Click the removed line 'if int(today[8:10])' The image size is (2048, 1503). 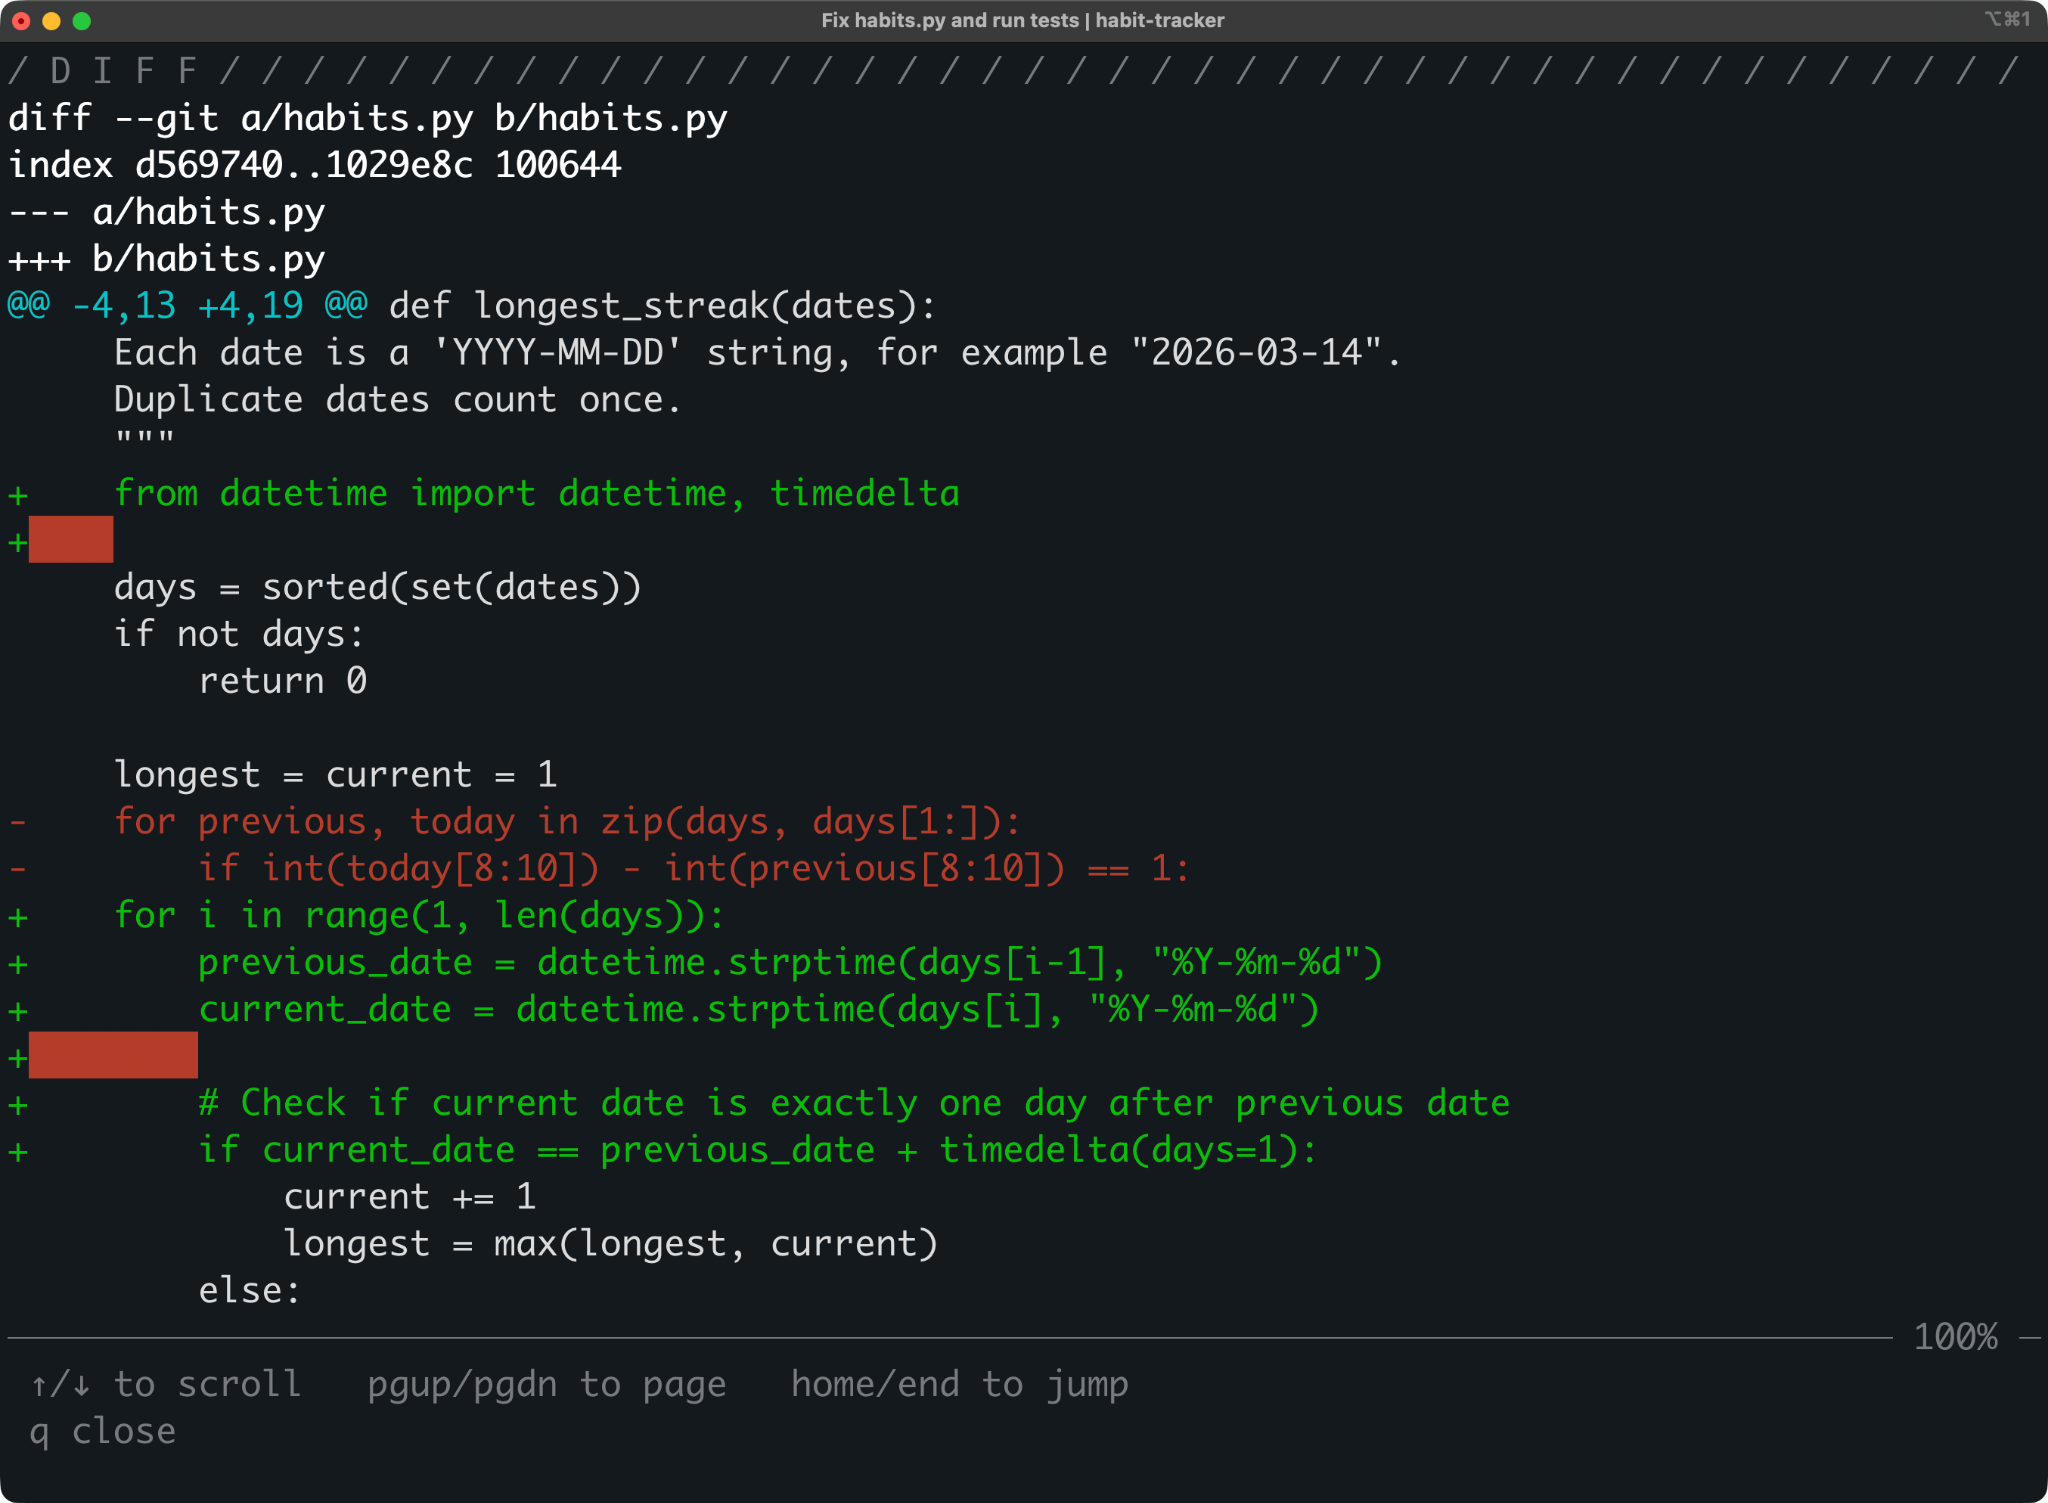pos(694,868)
